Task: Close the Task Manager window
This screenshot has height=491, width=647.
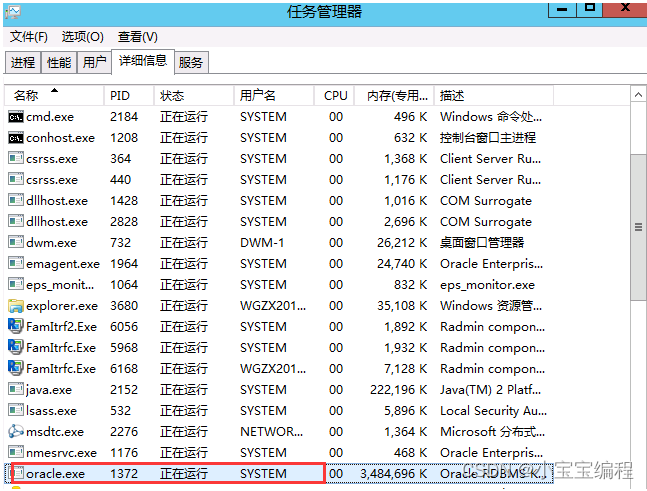Action: [625, 9]
